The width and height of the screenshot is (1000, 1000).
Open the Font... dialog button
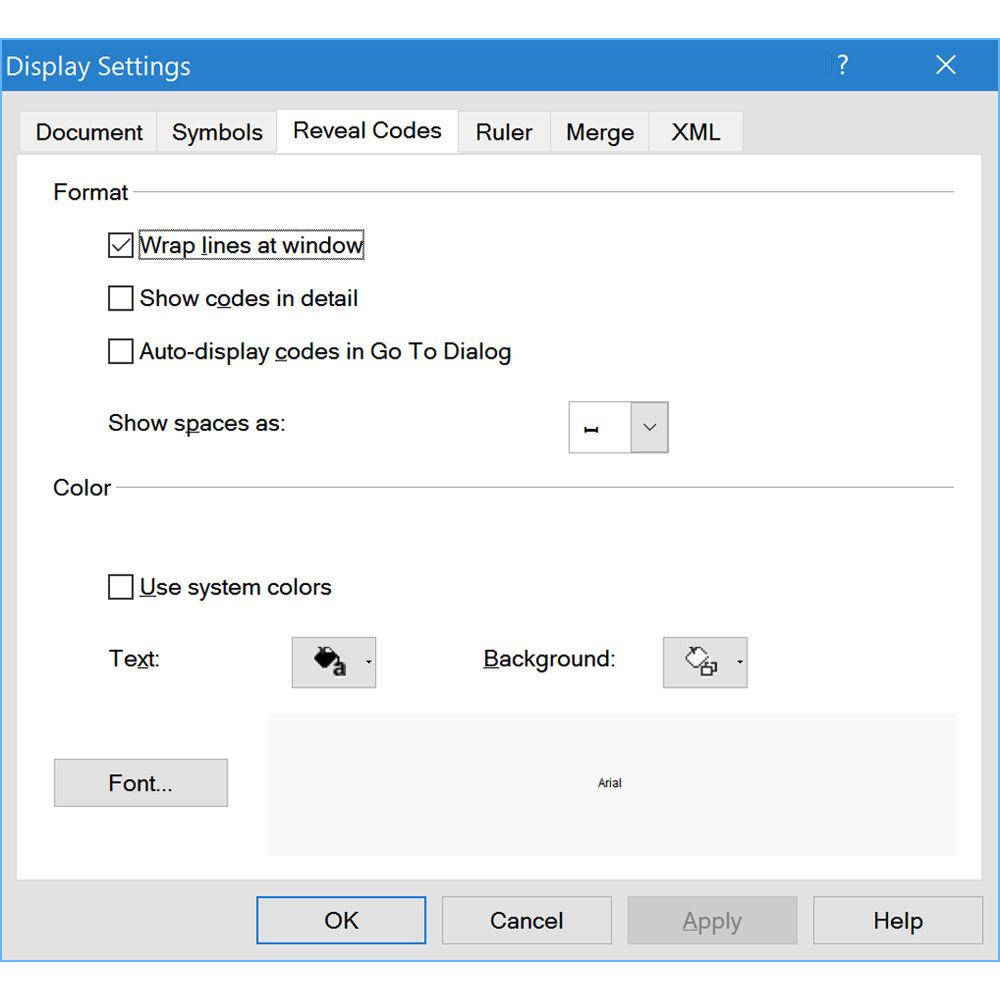(141, 783)
